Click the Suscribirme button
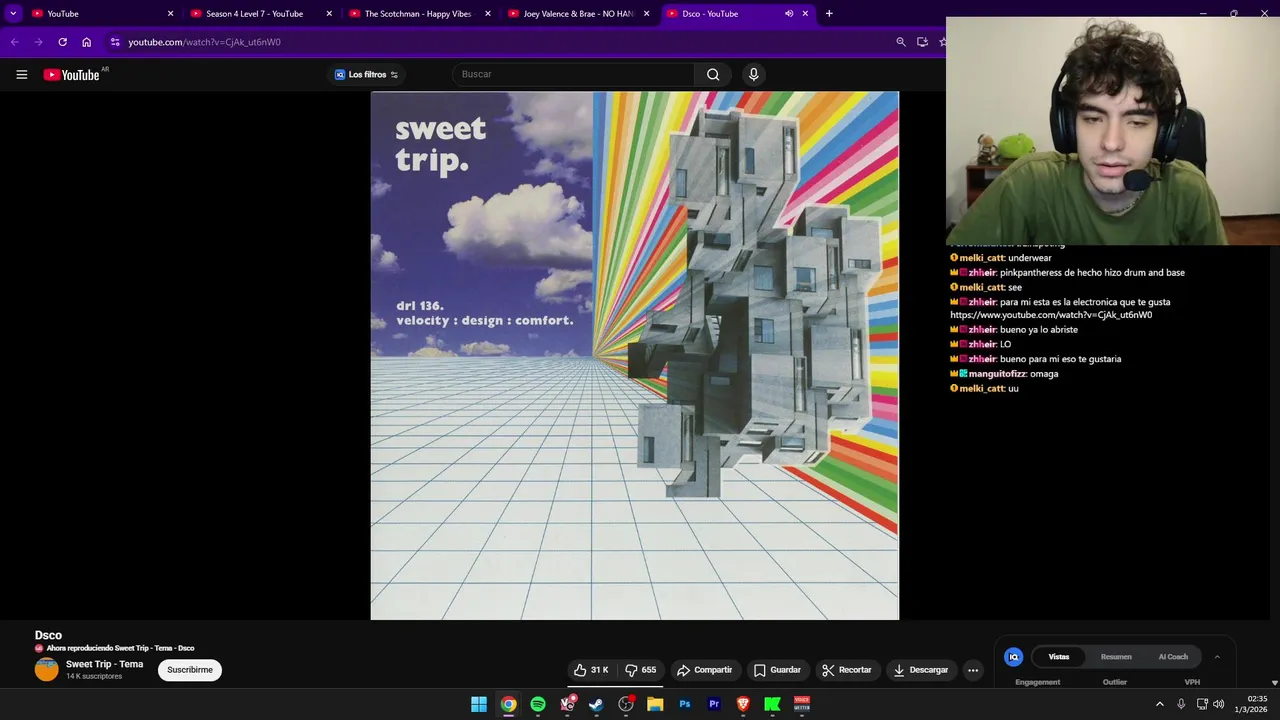The width and height of the screenshot is (1280, 720). coord(190,670)
